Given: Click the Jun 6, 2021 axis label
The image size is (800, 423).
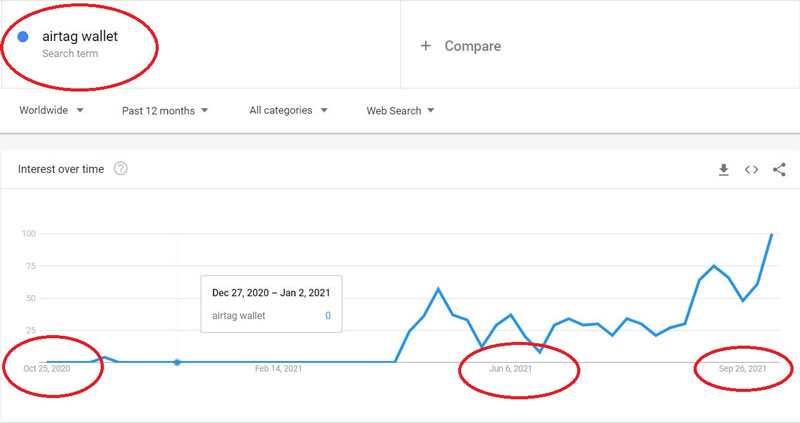Looking at the screenshot, I should point(510,369).
